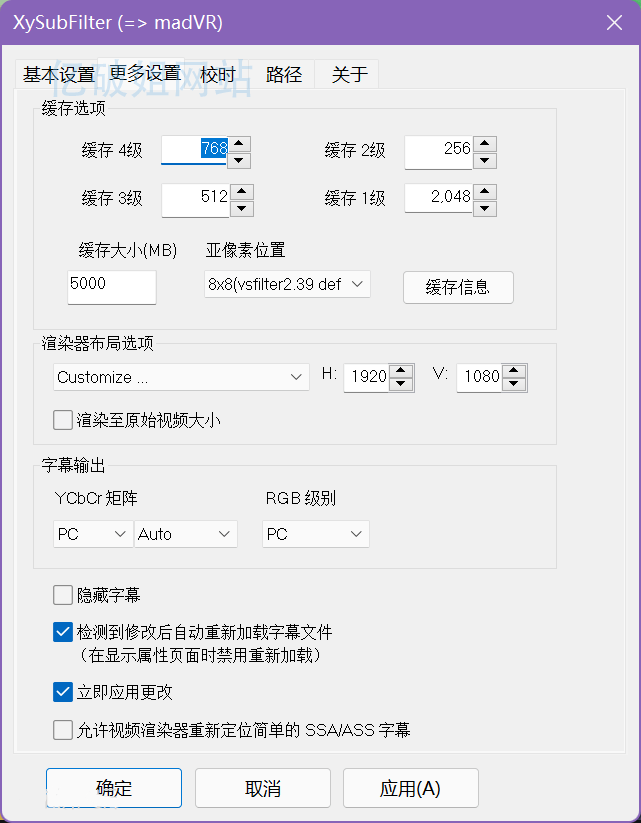Click the 缓存信息 button
641x823 pixels.
(x=458, y=287)
